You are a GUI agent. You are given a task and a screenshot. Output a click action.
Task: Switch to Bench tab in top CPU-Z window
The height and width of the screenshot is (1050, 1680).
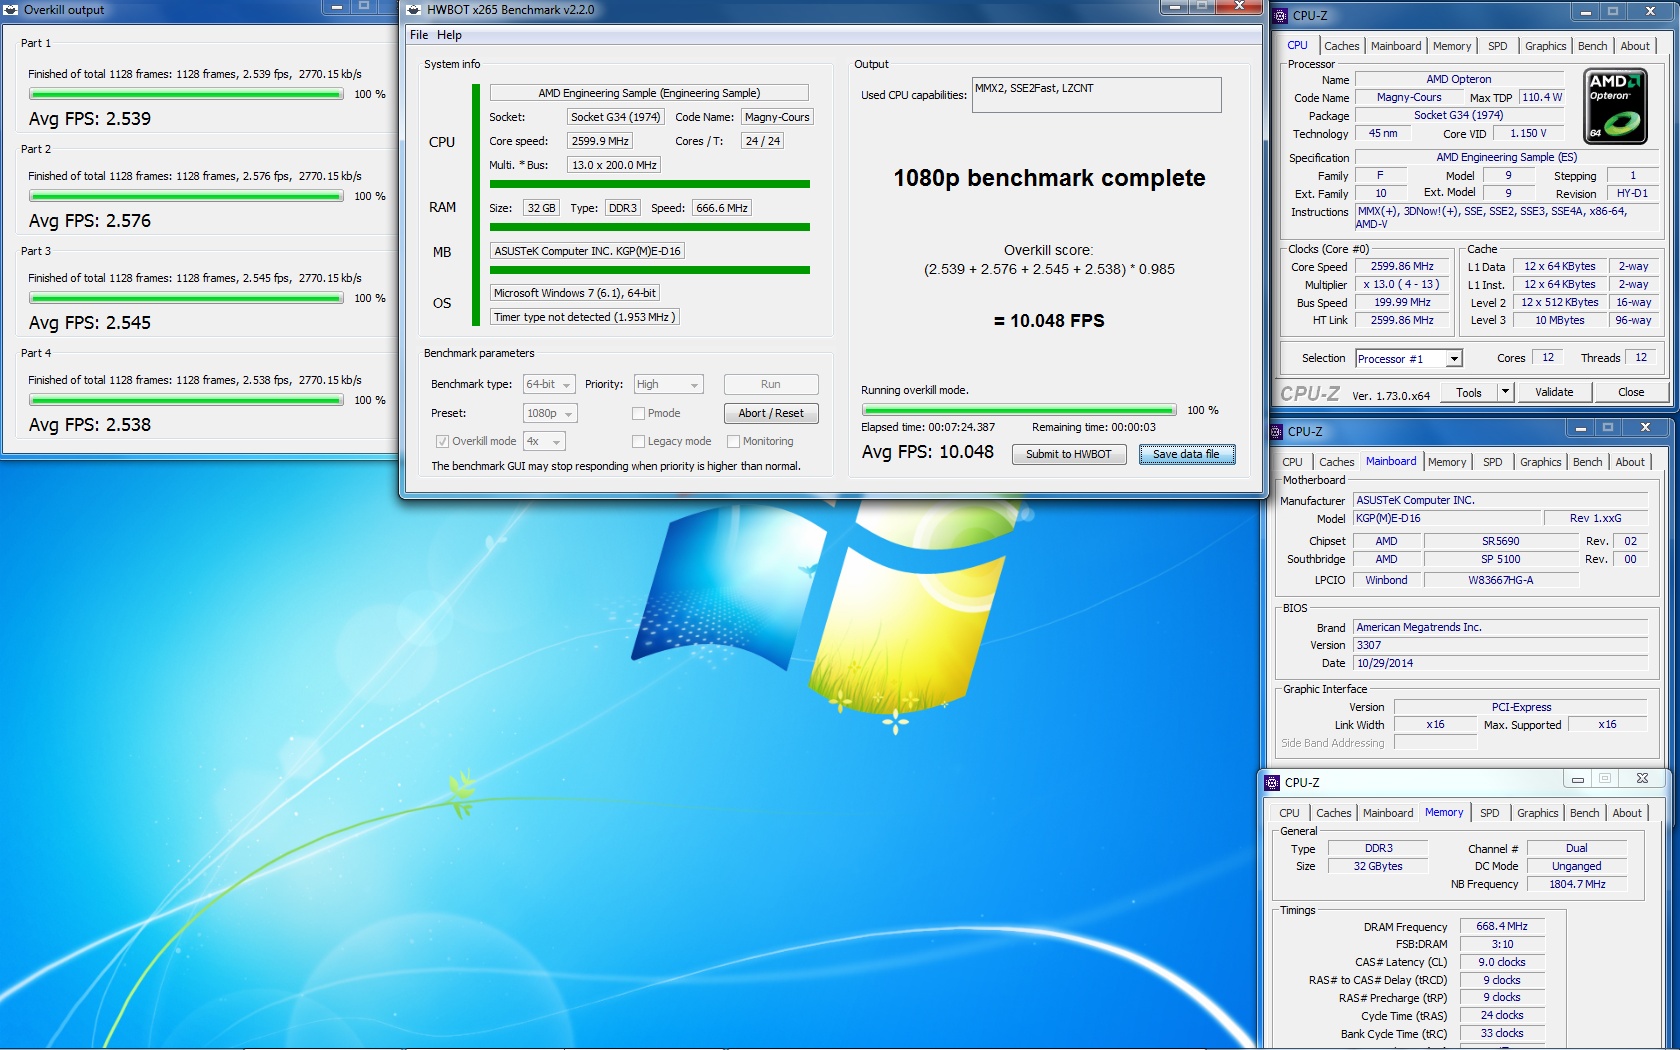[x=1592, y=46]
